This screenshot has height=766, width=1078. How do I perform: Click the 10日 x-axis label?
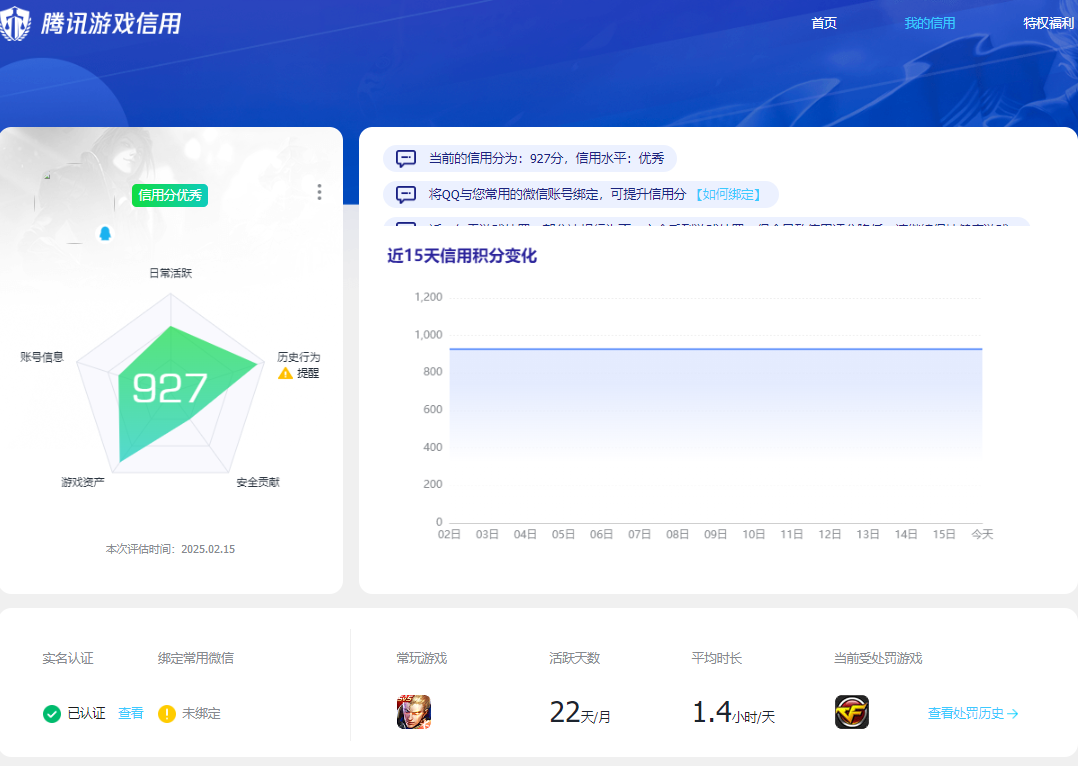tap(754, 534)
